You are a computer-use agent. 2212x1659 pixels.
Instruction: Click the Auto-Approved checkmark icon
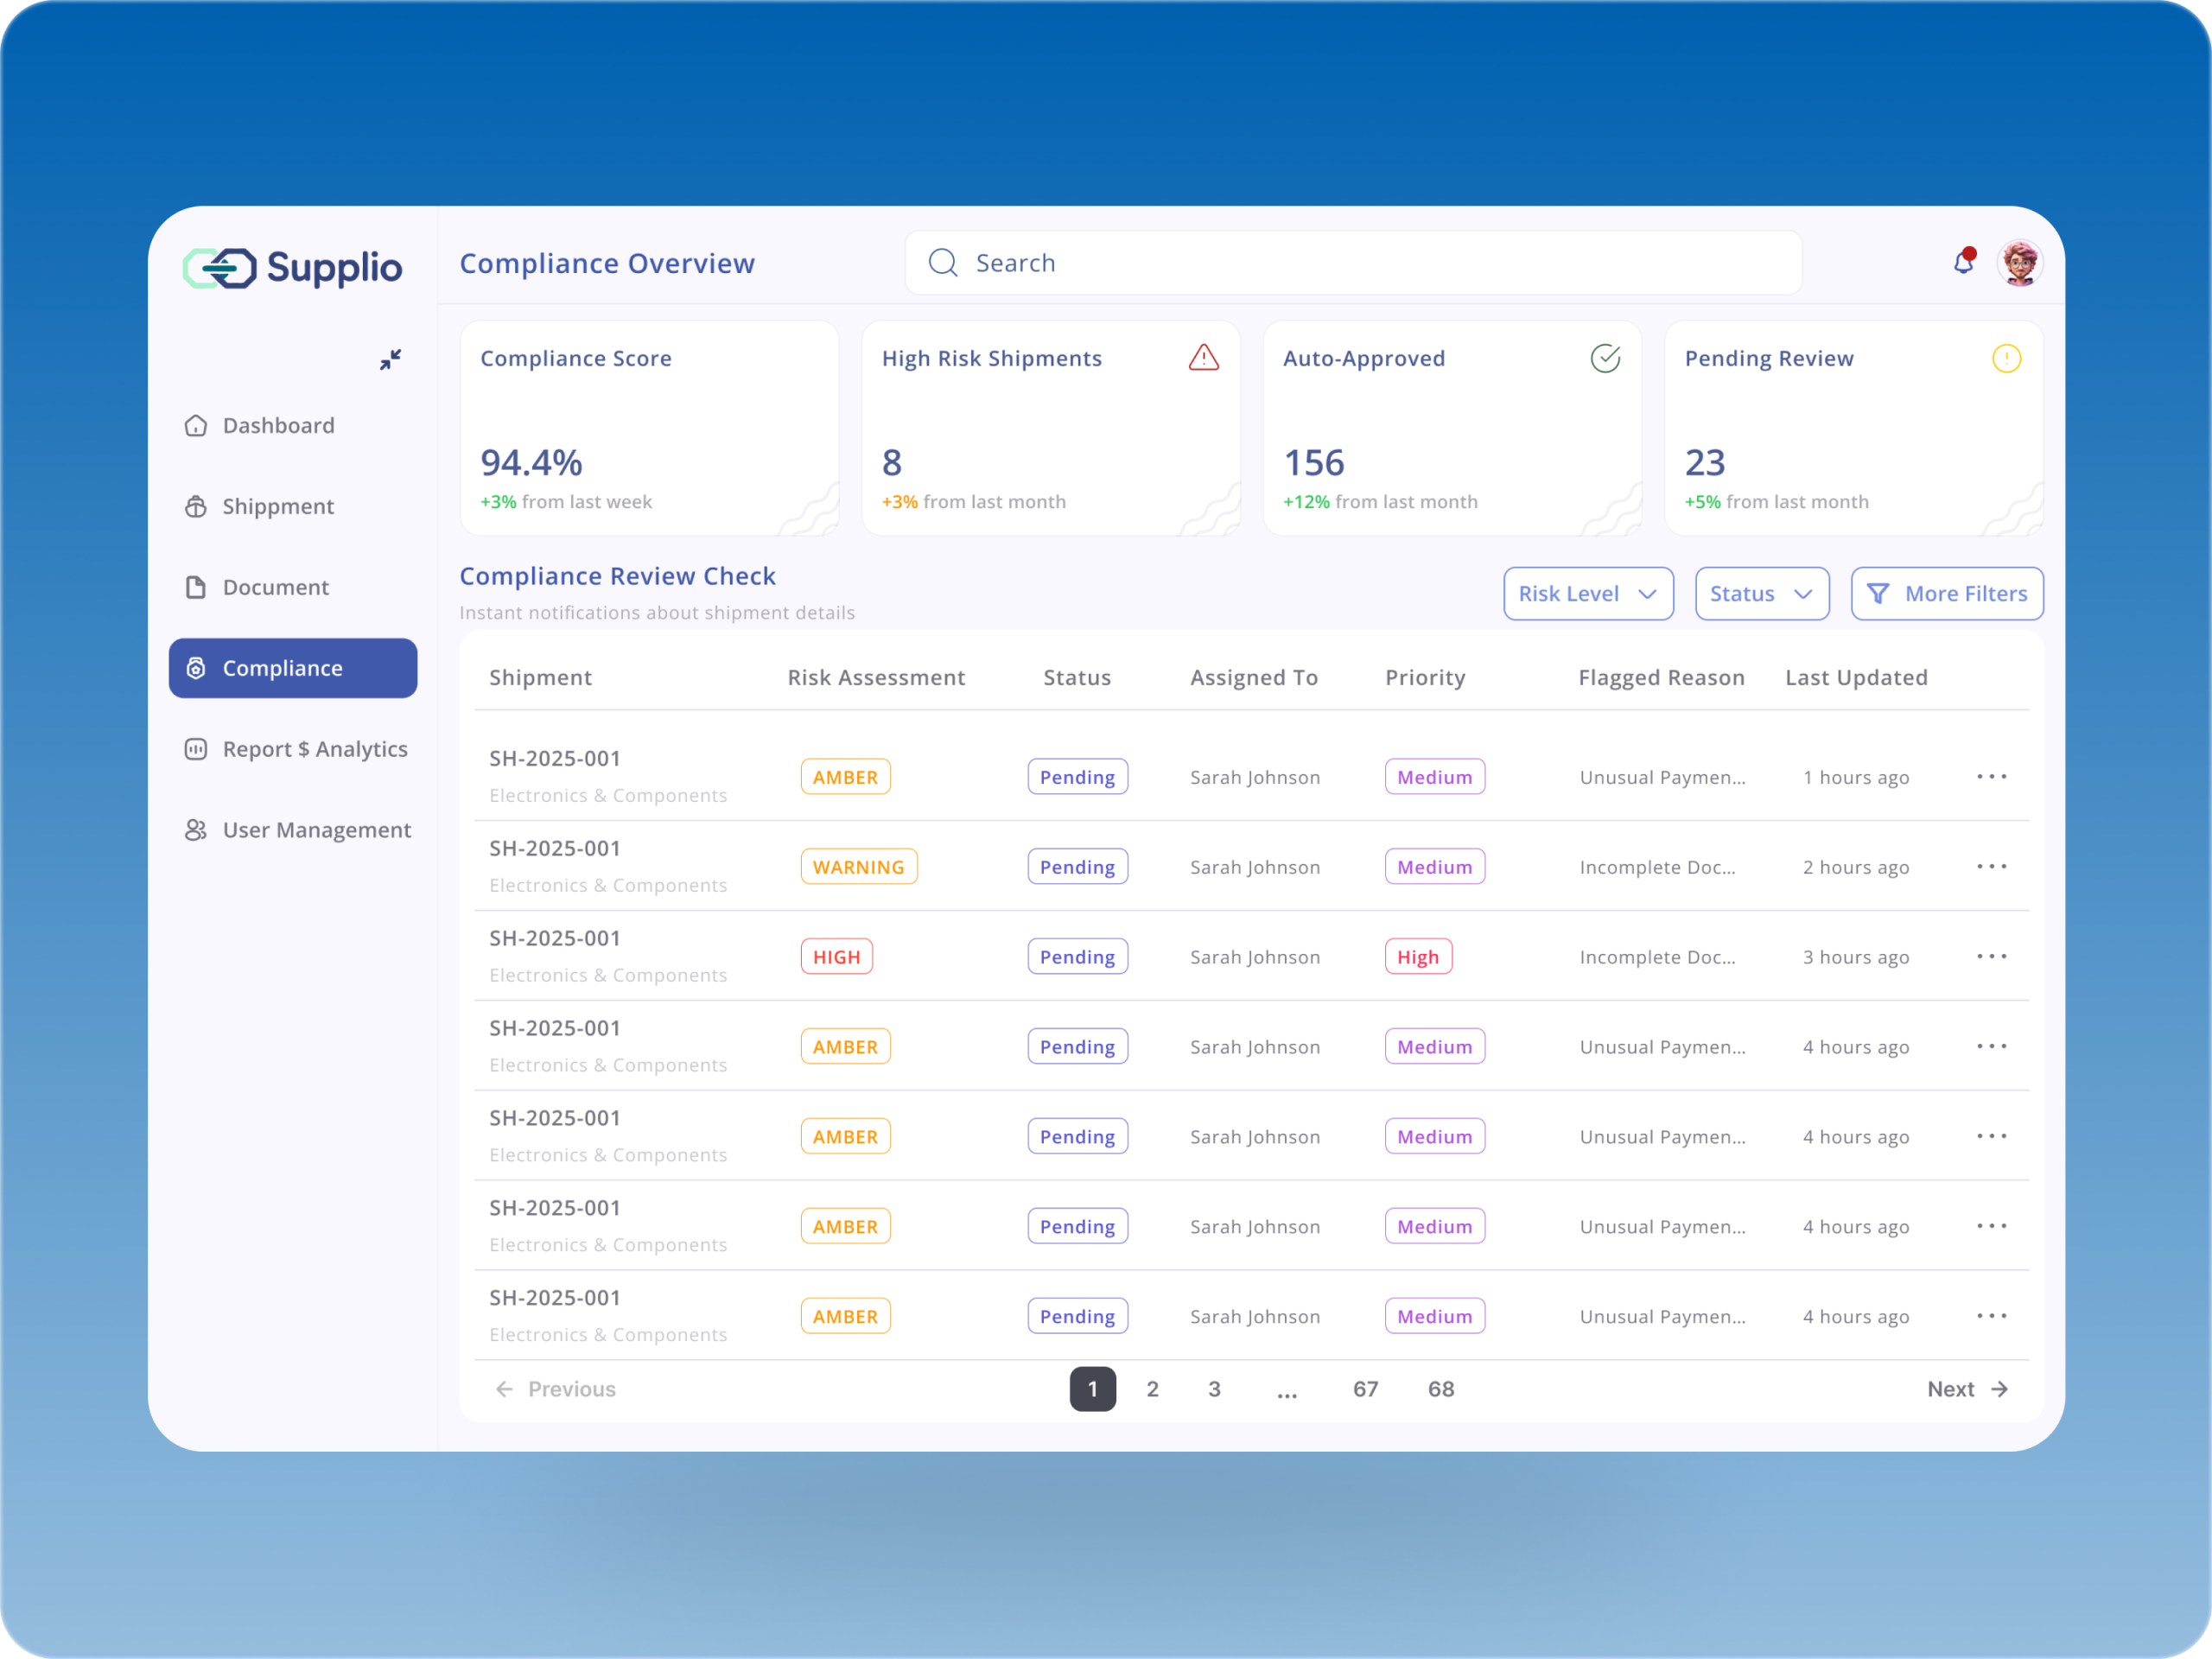click(1605, 358)
